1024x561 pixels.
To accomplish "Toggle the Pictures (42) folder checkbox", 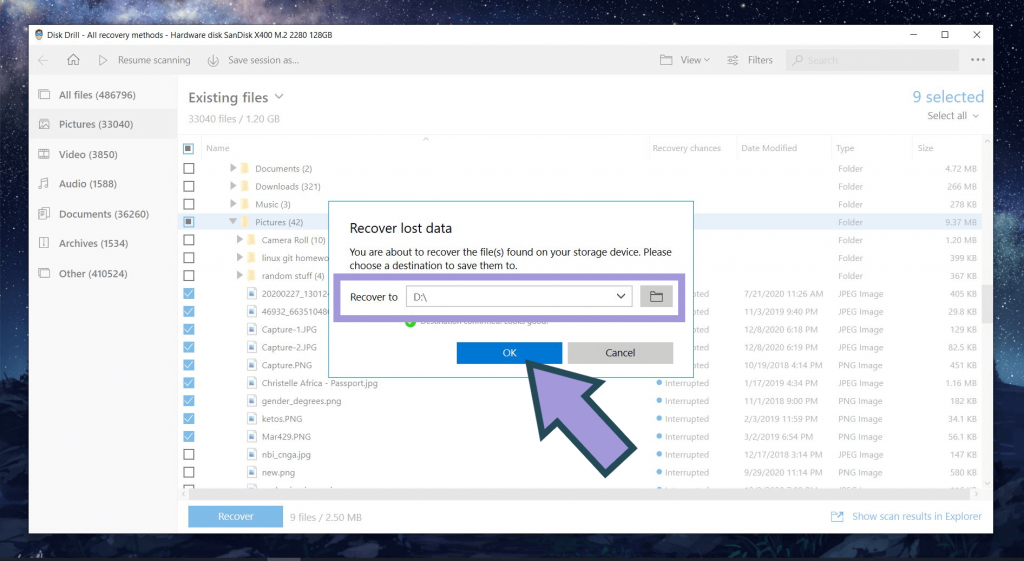I will click(189, 222).
